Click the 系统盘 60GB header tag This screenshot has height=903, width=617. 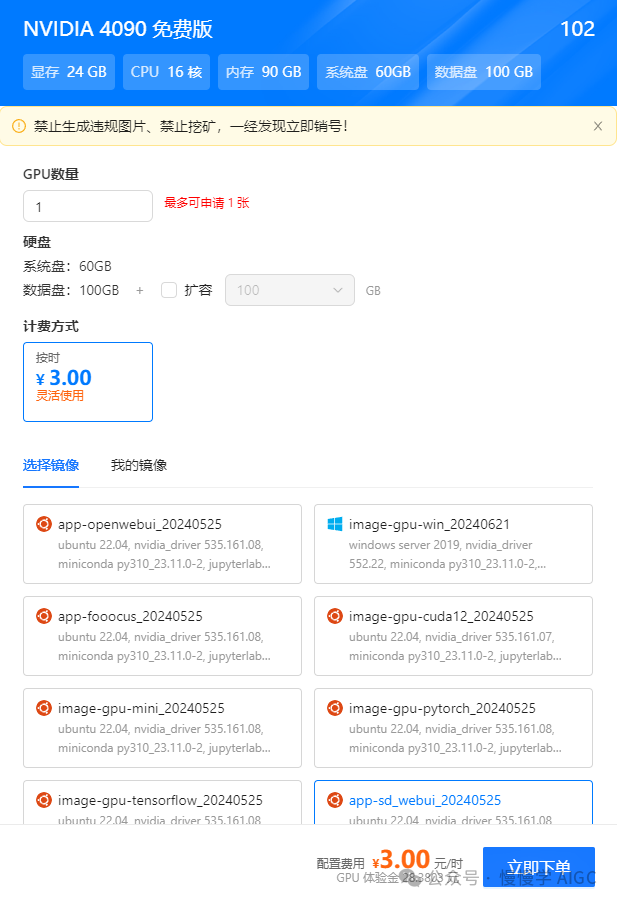click(x=368, y=72)
